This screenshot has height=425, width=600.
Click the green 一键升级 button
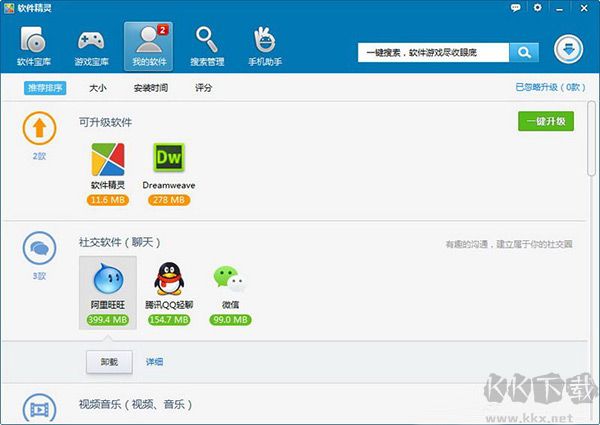click(546, 121)
